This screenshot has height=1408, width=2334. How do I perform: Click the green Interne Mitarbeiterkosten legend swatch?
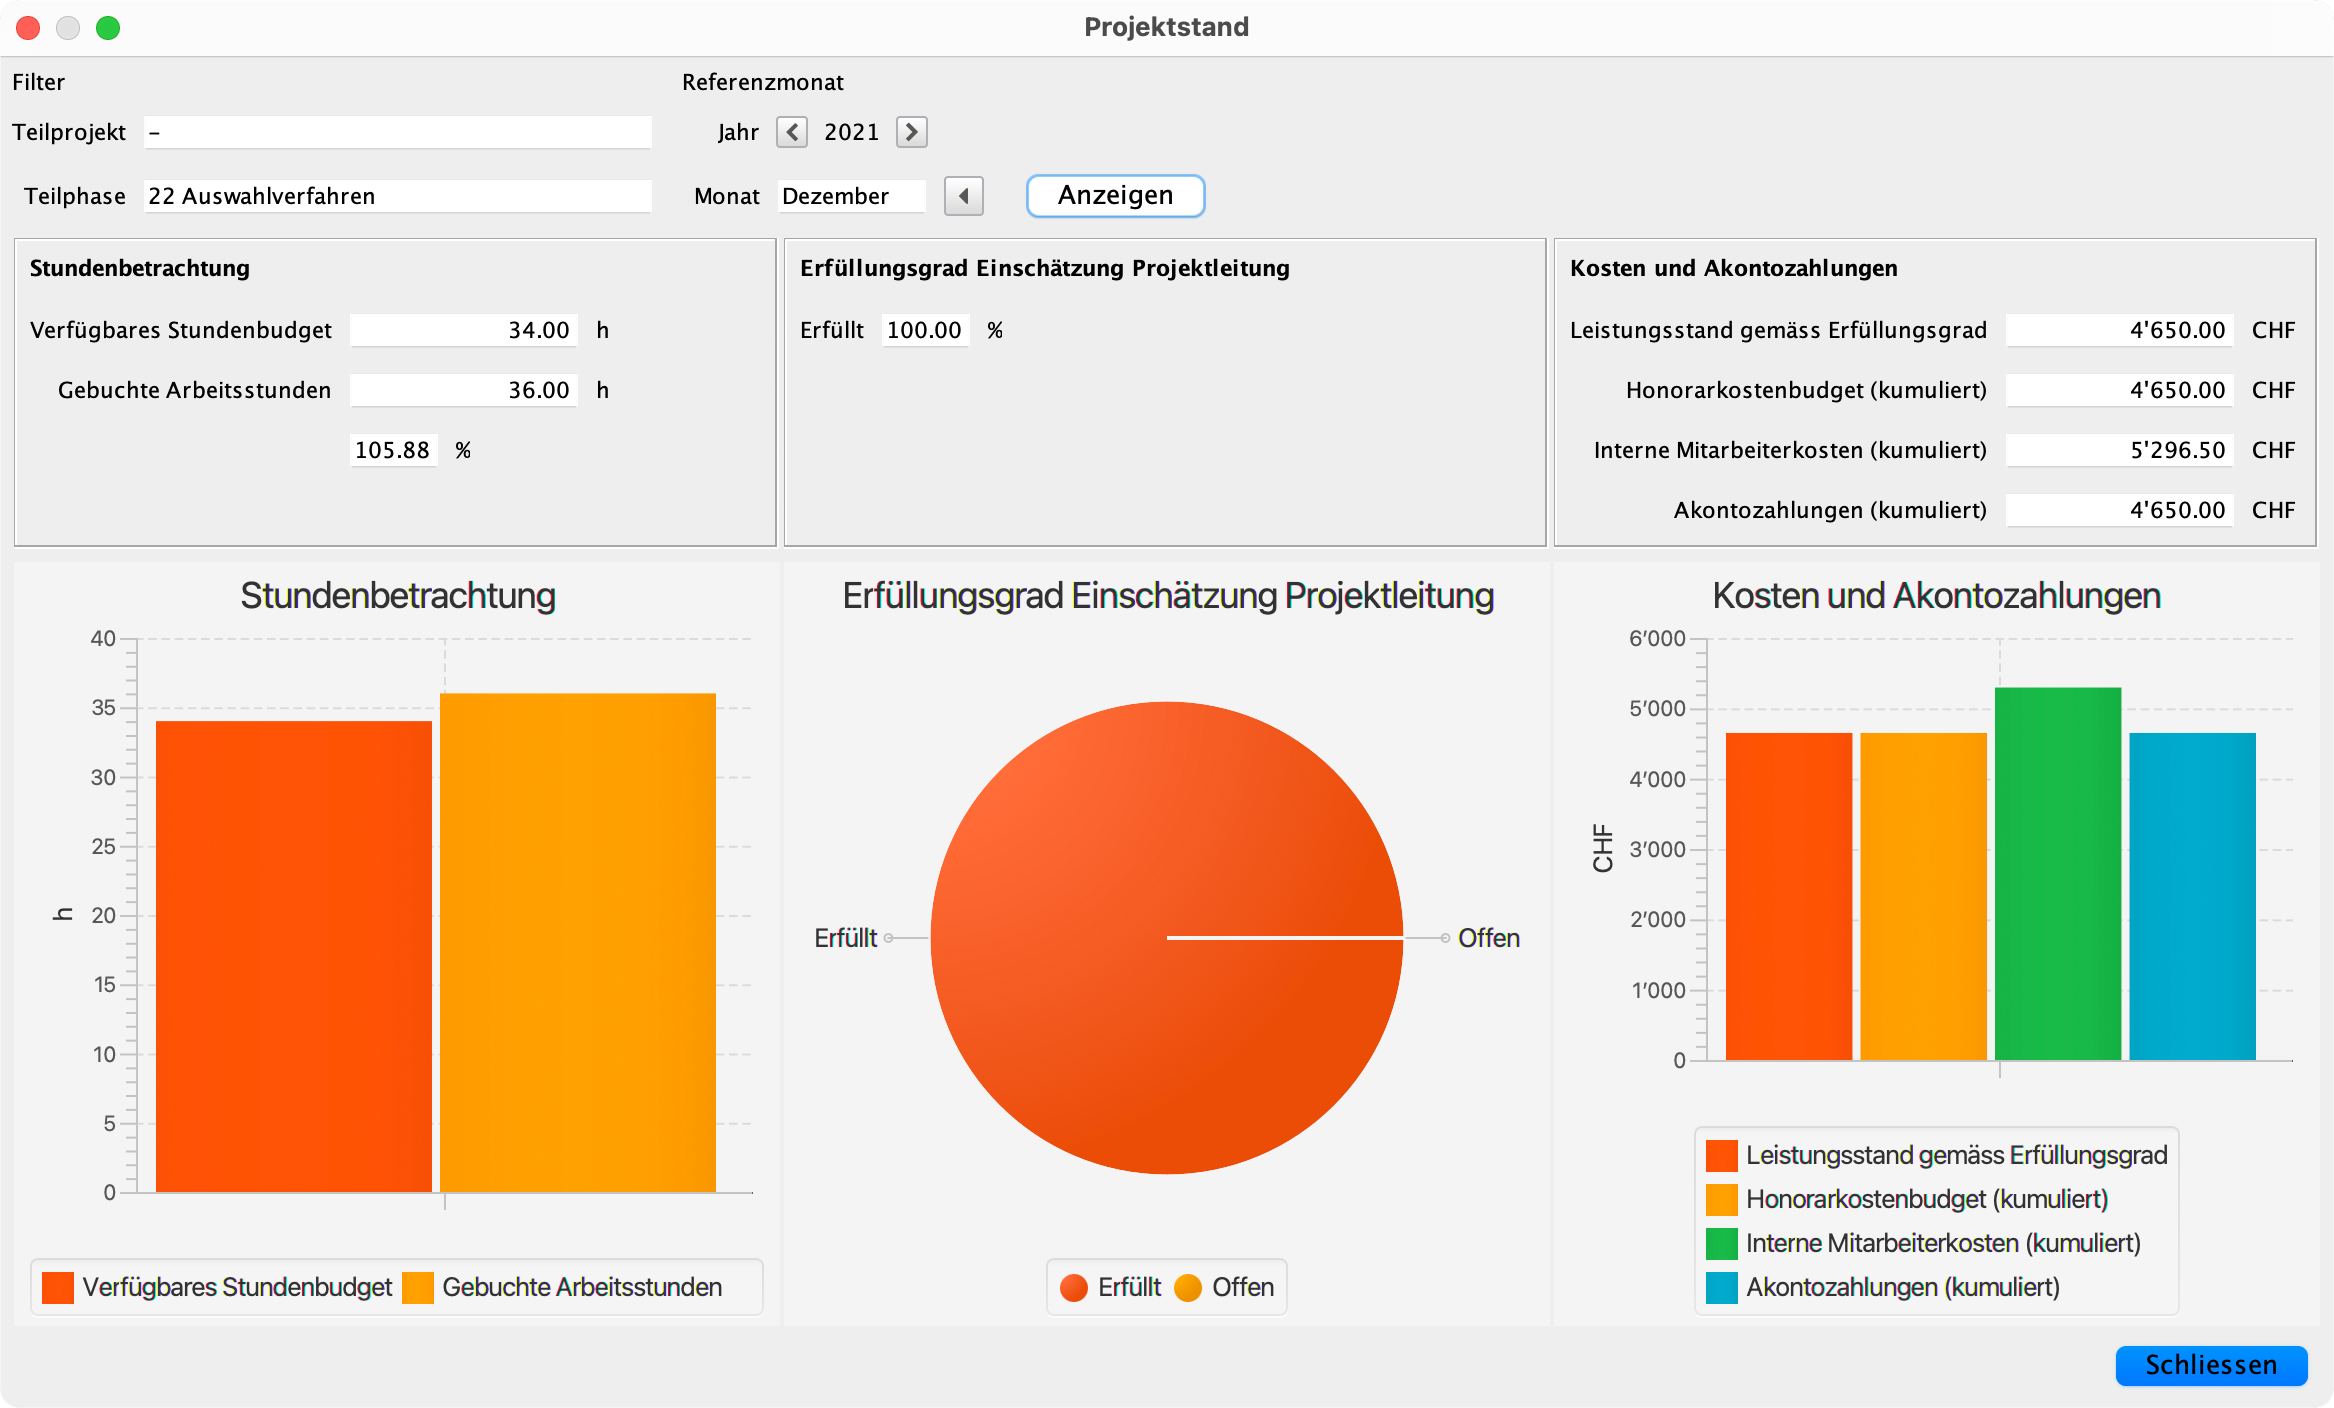pos(1722,1244)
